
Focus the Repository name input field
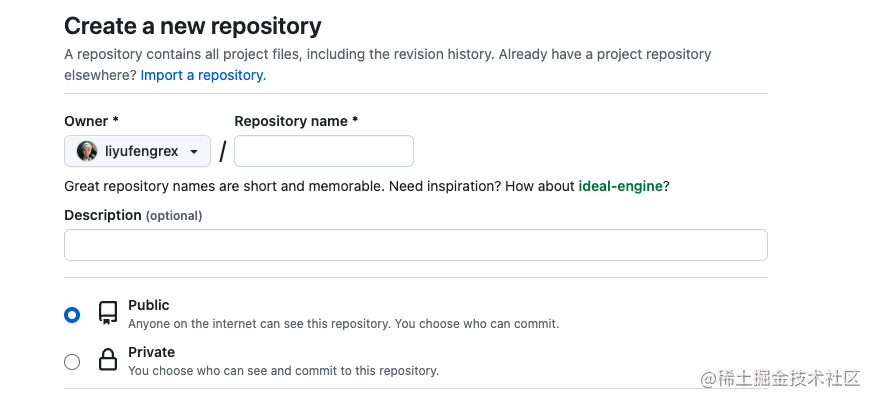[323, 151]
